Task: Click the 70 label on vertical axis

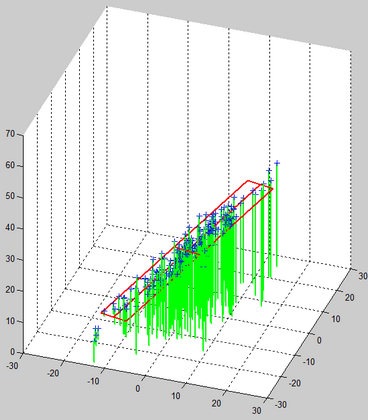Action: 10,134
